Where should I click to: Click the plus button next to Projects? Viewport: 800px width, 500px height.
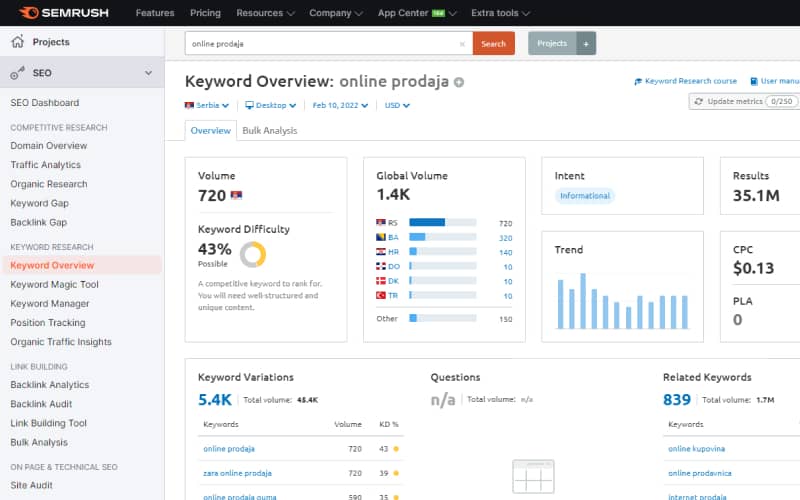pyautogui.click(x=586, y=44)
